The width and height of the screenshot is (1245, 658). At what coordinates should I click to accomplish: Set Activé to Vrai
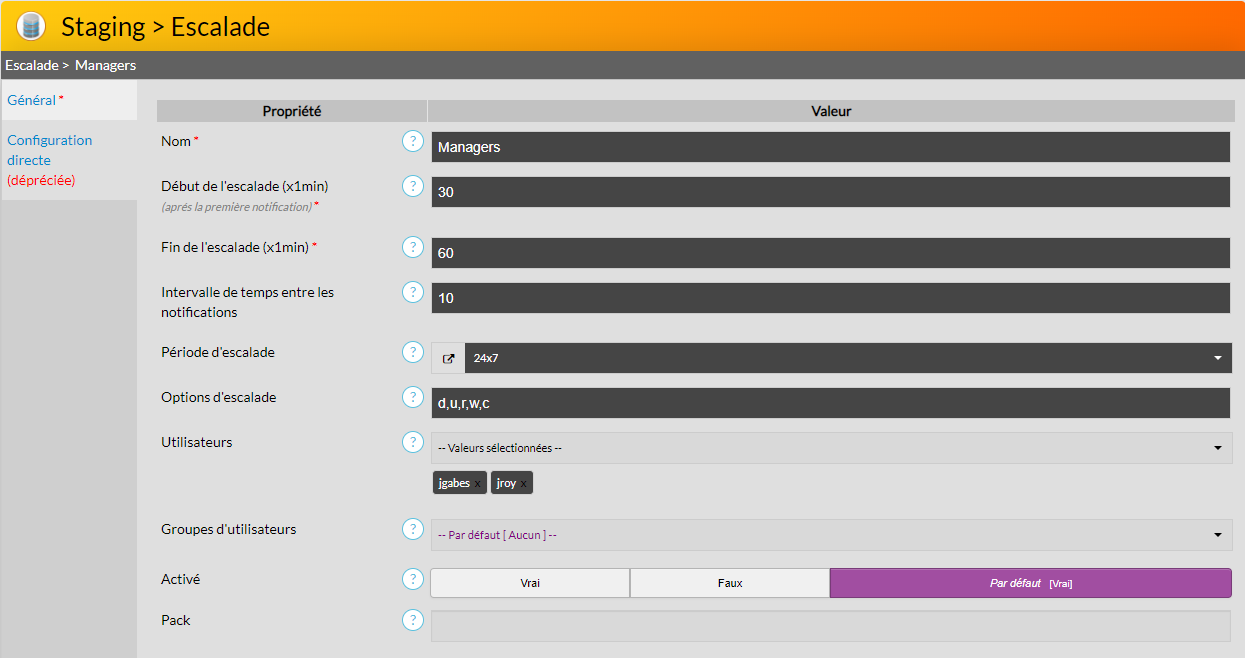click(530, 583)
